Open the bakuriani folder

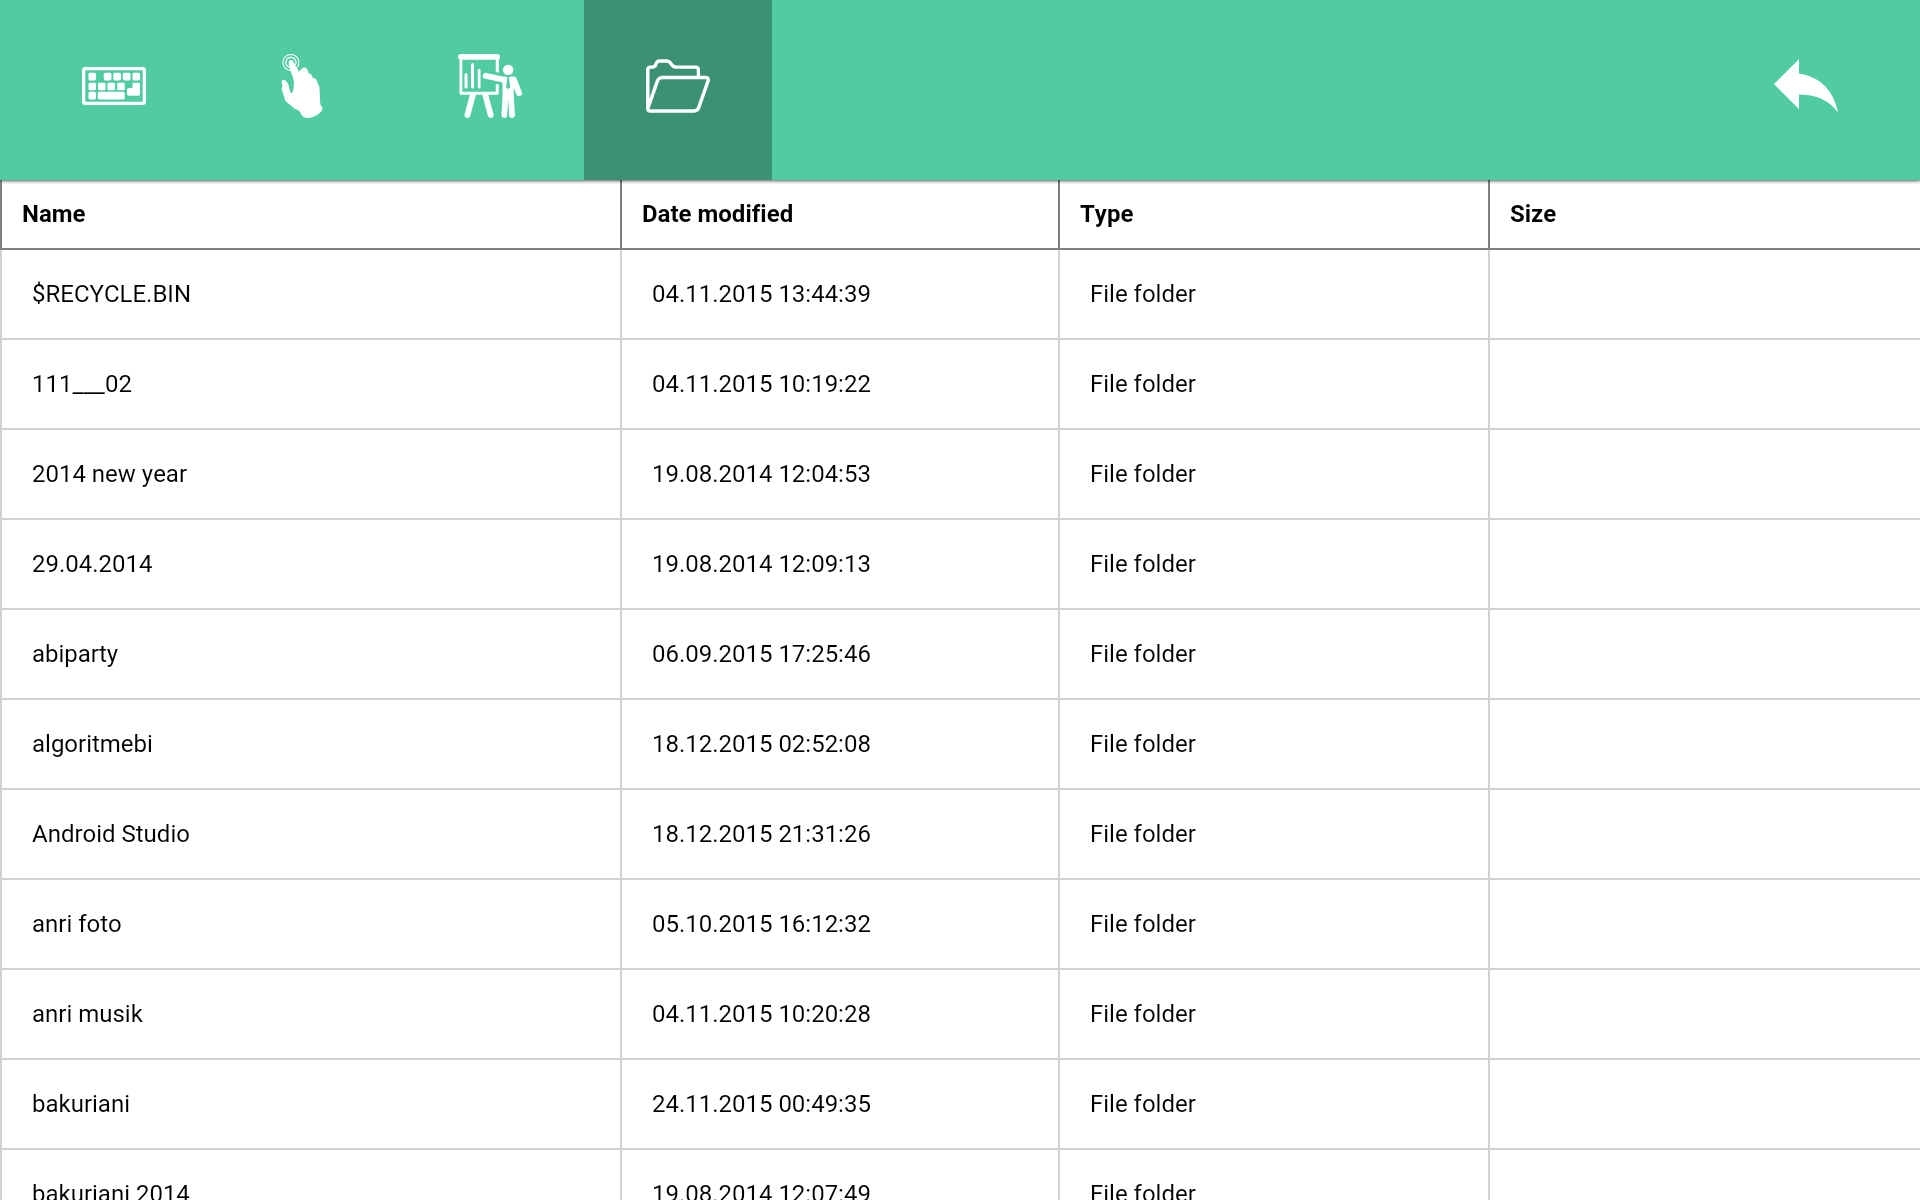click(x=81, y=1104)
